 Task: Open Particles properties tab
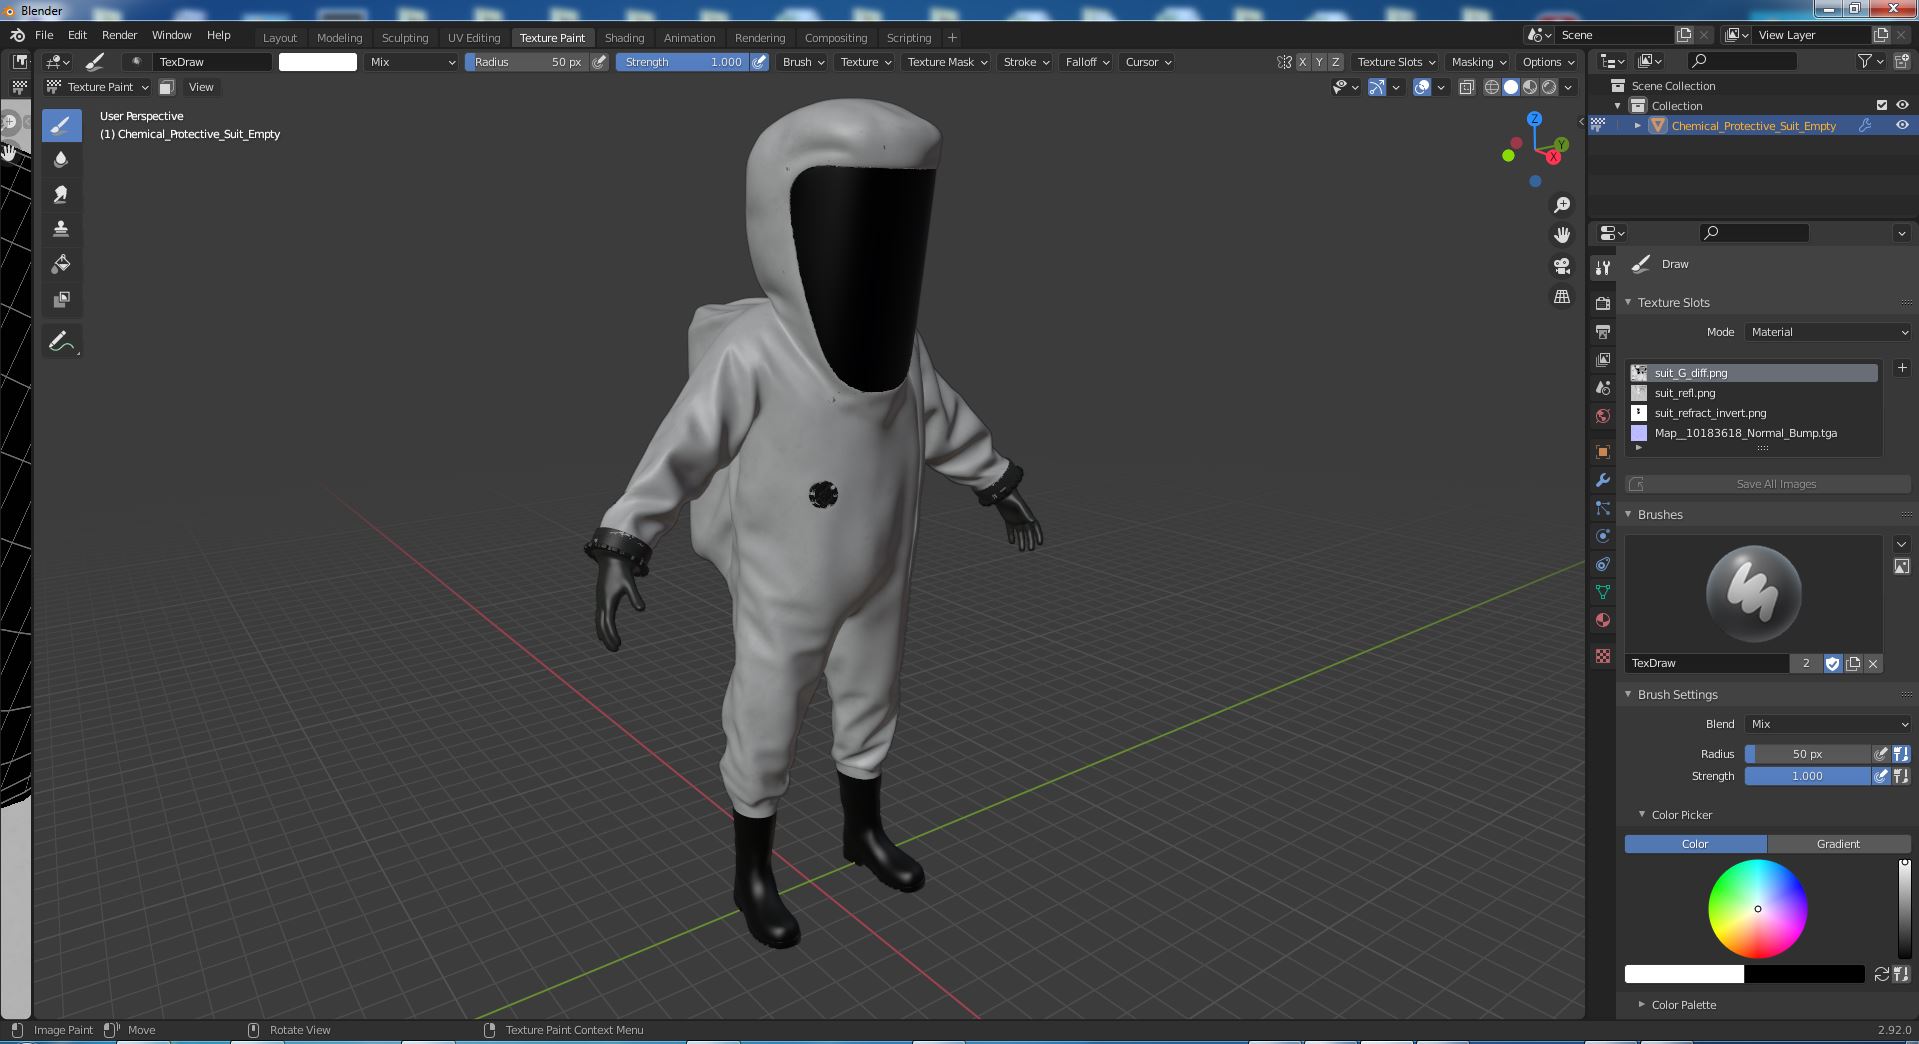(1603, 508)
